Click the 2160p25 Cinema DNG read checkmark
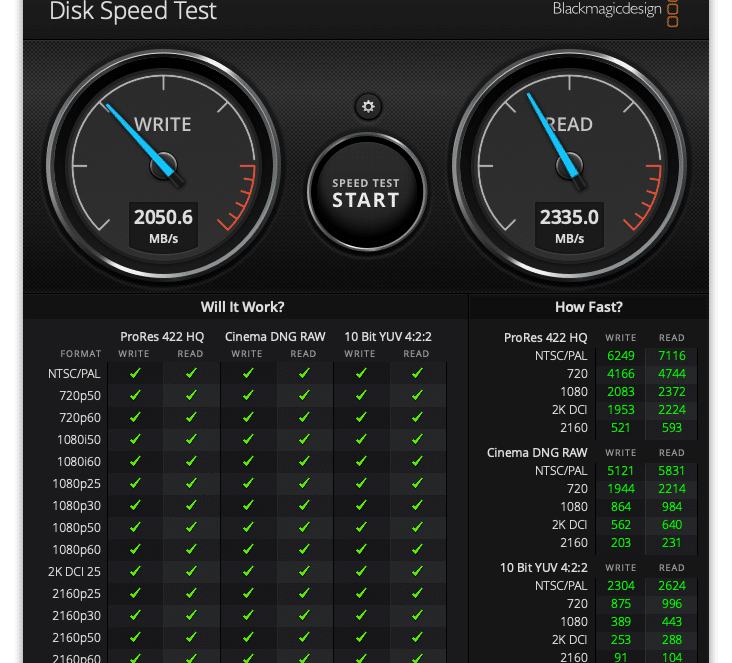Image resolution: width=732 pixels, height=663 pixels. (x=304, y=593)
